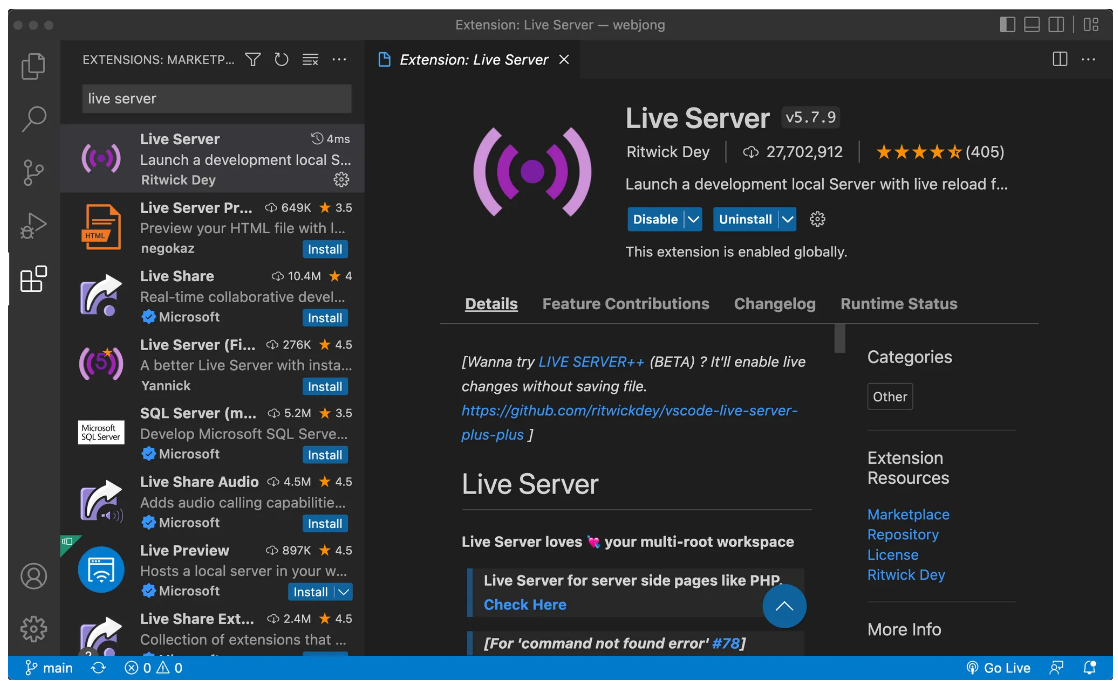Open the Repository resource link
The height and width of the screenshot is (681, 1118).
click(903, 535)
